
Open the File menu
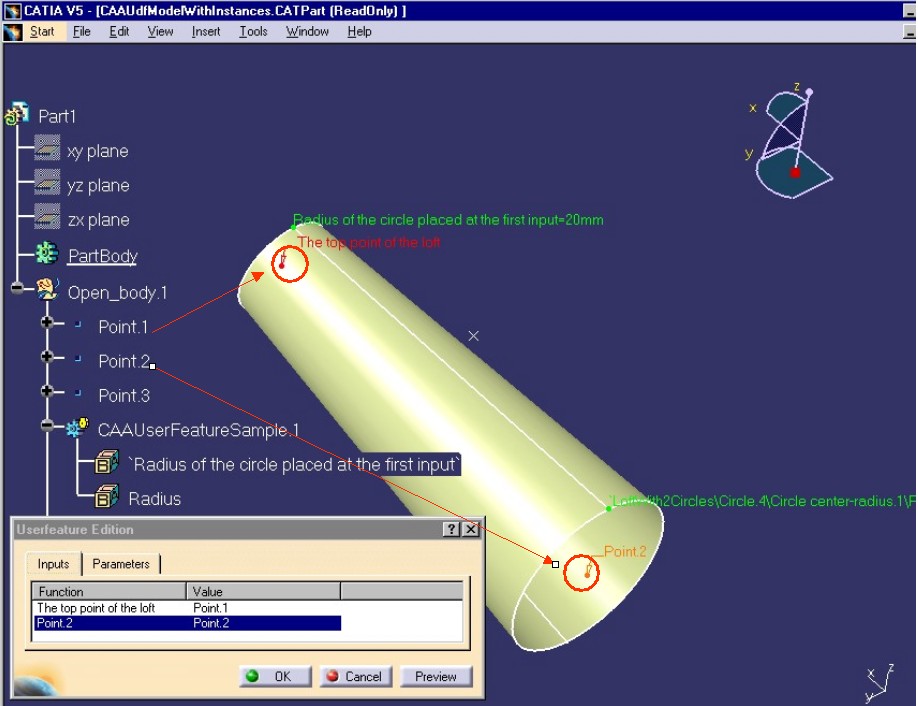pyautogui.click(x=82, y=32)
